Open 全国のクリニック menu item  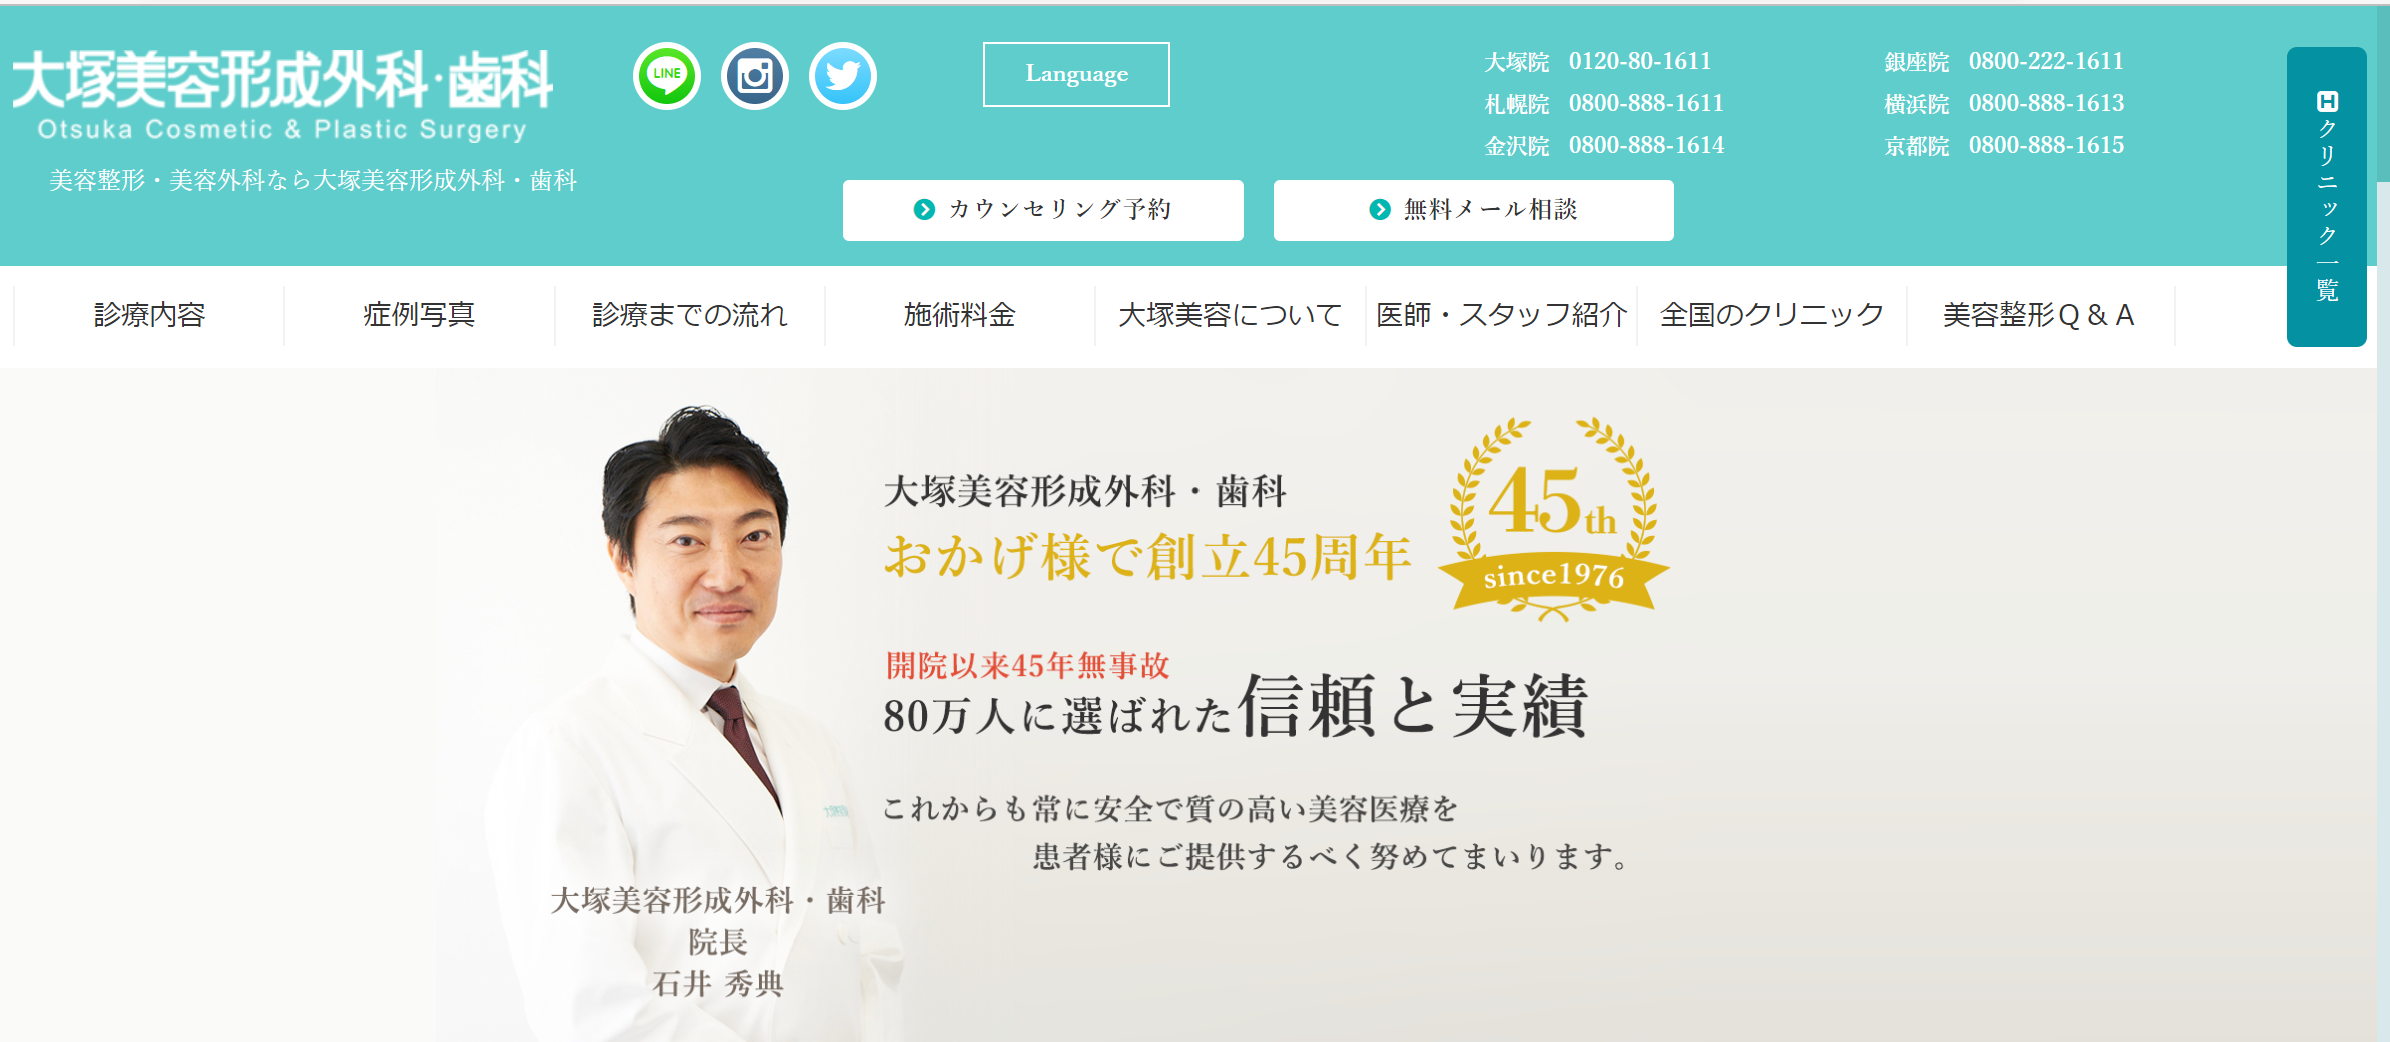pos(1772,315)
